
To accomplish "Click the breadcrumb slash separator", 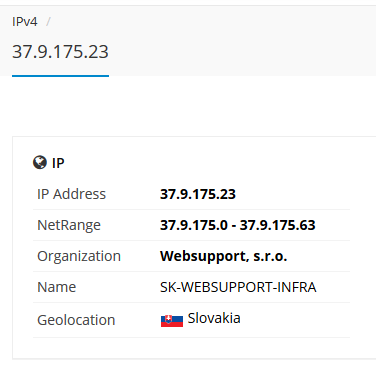I will coord(48,22).
